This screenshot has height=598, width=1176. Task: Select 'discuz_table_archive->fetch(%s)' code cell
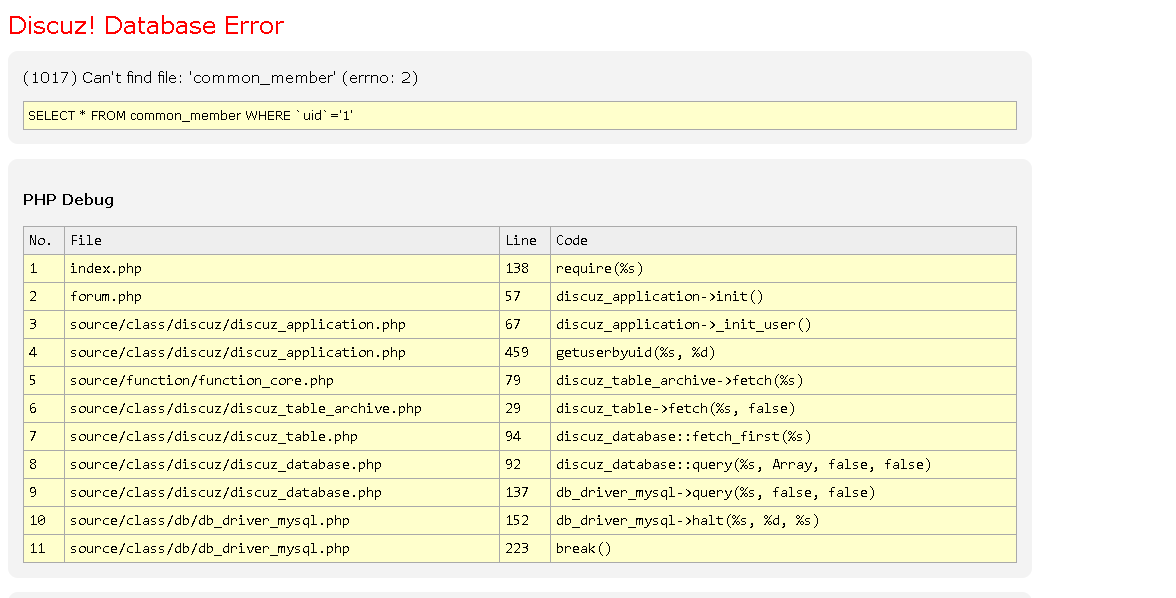[784, 380]
